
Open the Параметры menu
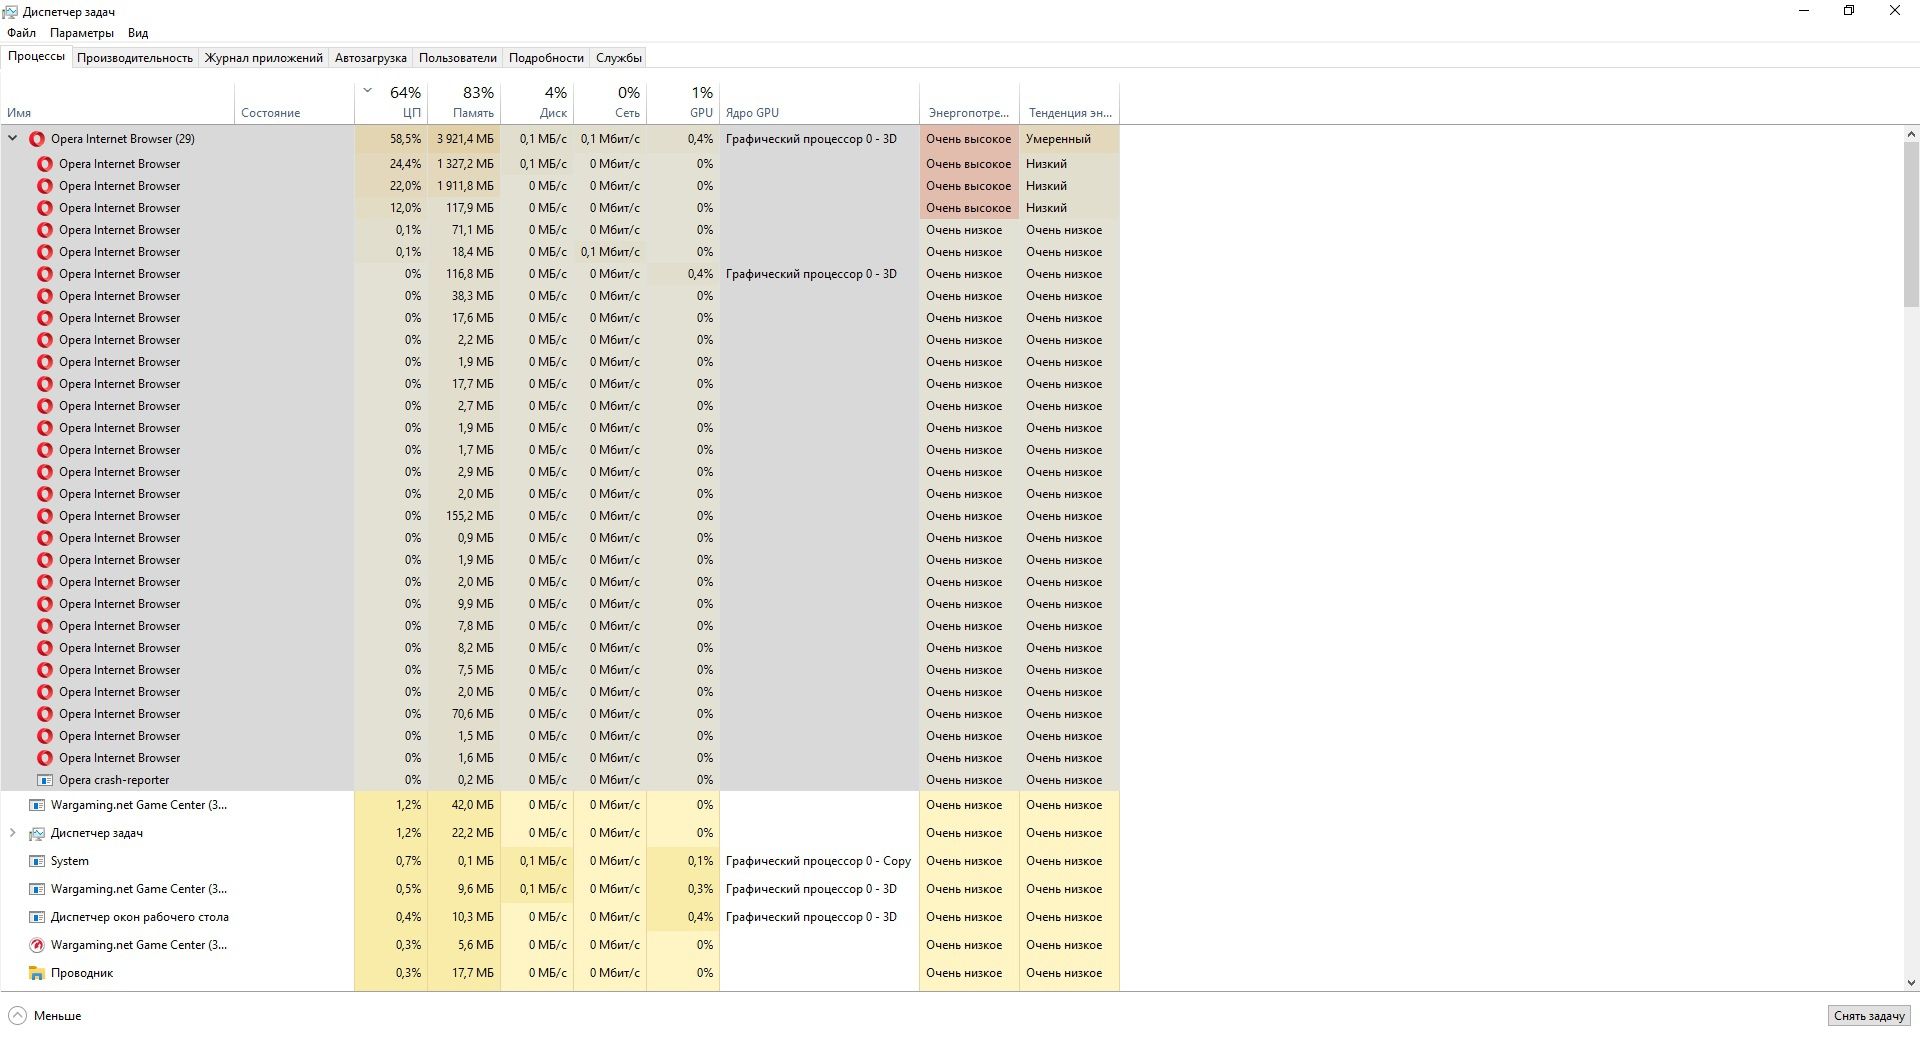(x=82, y=33)
